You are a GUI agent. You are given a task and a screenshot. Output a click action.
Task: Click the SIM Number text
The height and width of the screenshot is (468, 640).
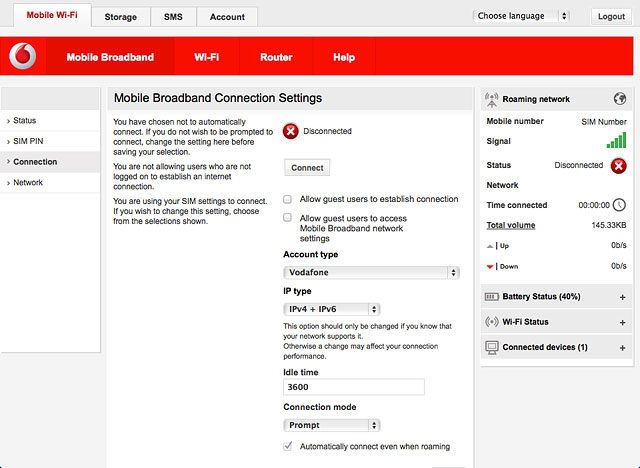click(604, 122)
